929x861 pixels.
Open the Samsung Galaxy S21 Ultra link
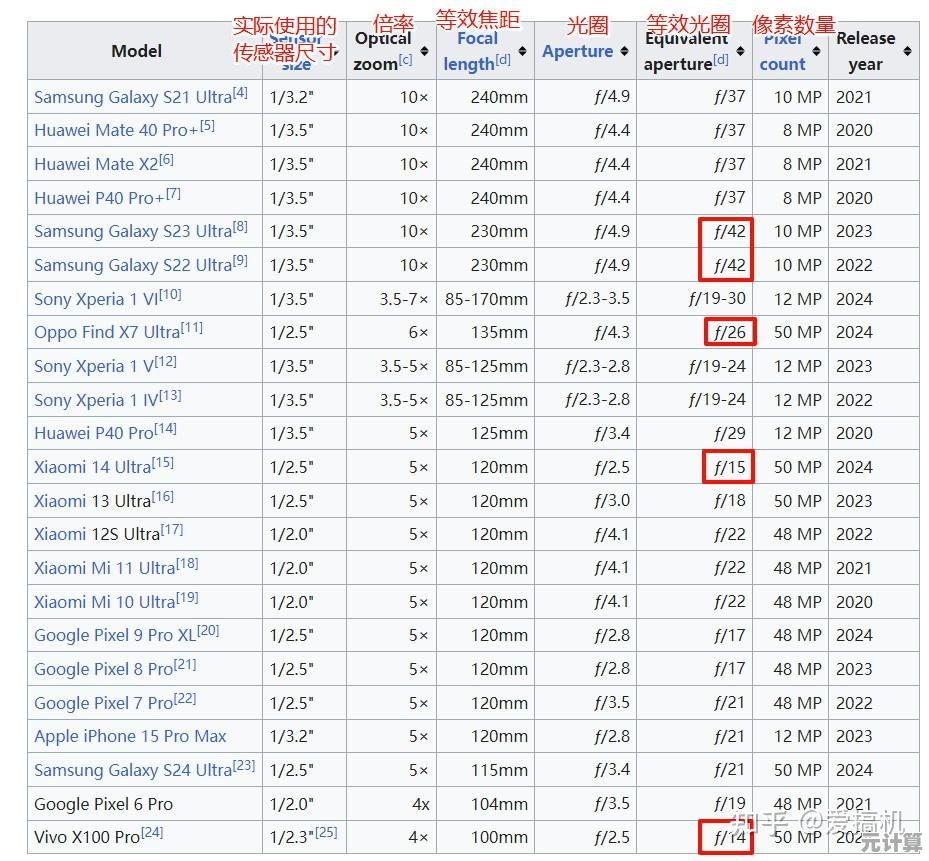132,98
